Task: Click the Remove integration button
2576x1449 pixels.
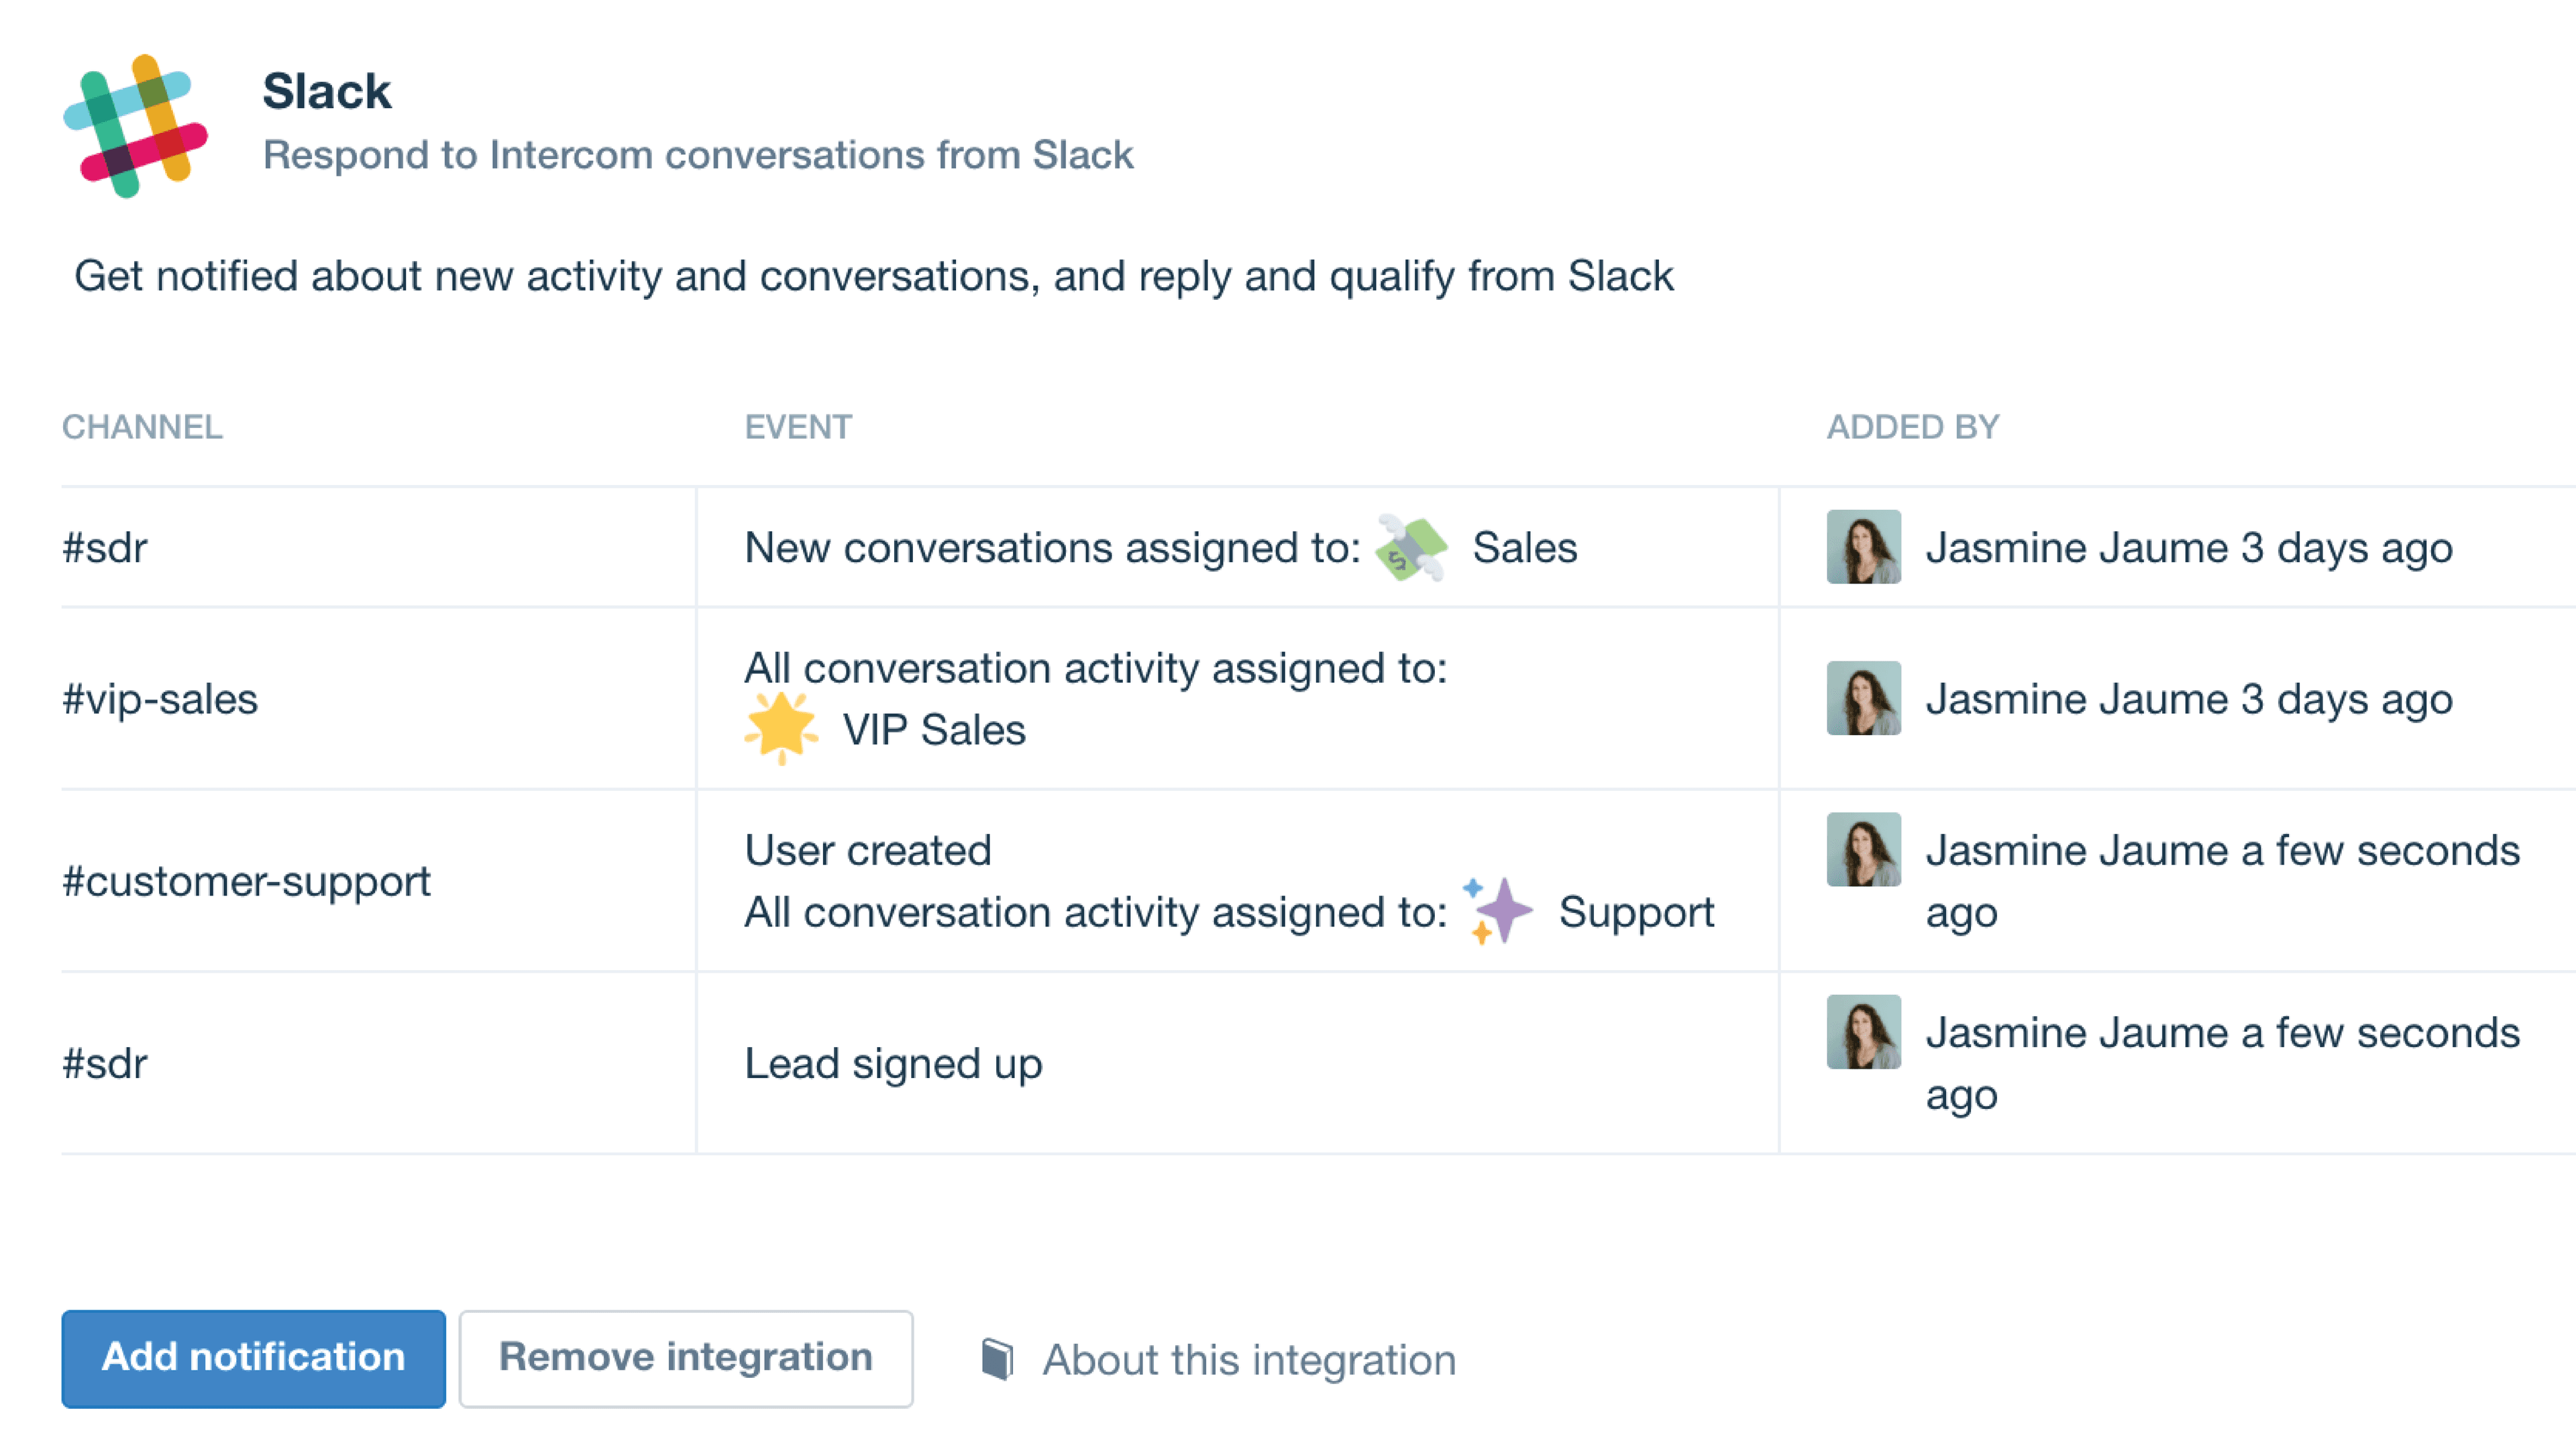Action: 686,1358
